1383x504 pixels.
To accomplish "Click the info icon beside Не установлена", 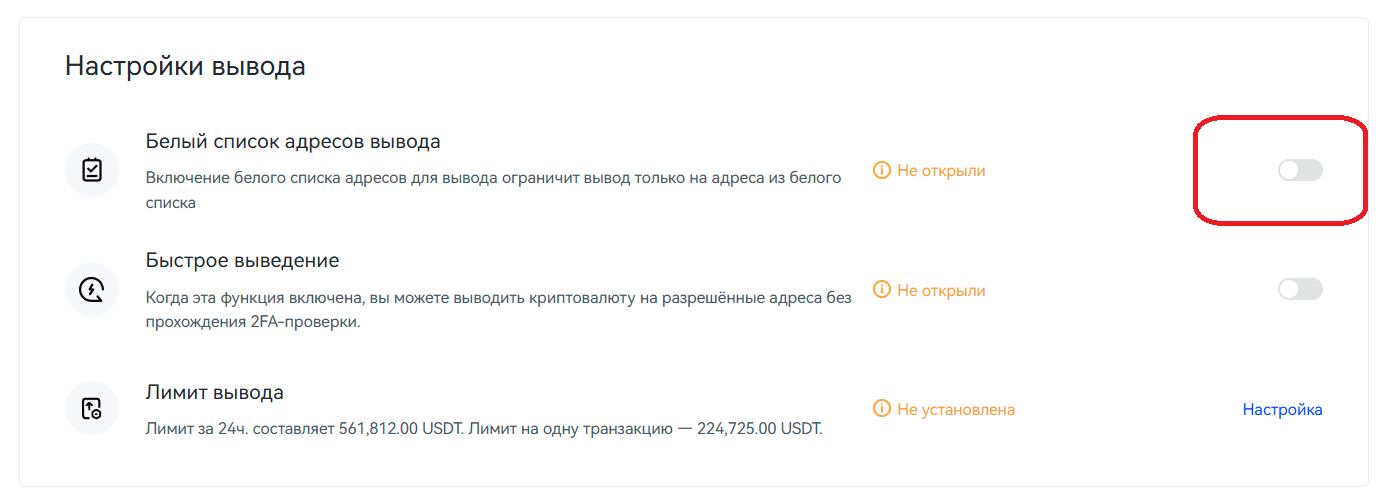I will [x=881, y=409].
